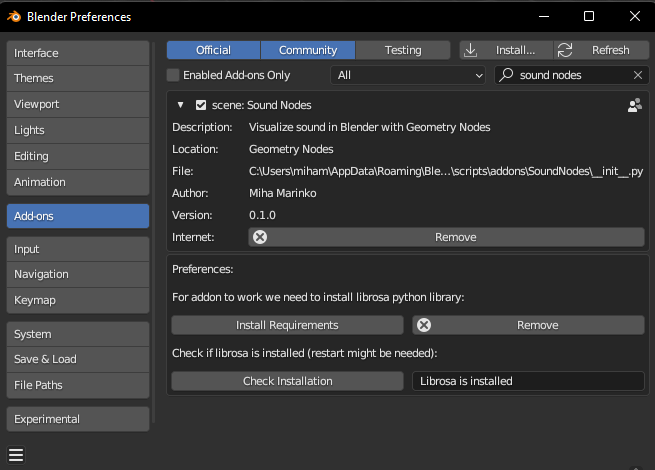
Task: Go to the Lights section
Action: (x=78, y=130)
